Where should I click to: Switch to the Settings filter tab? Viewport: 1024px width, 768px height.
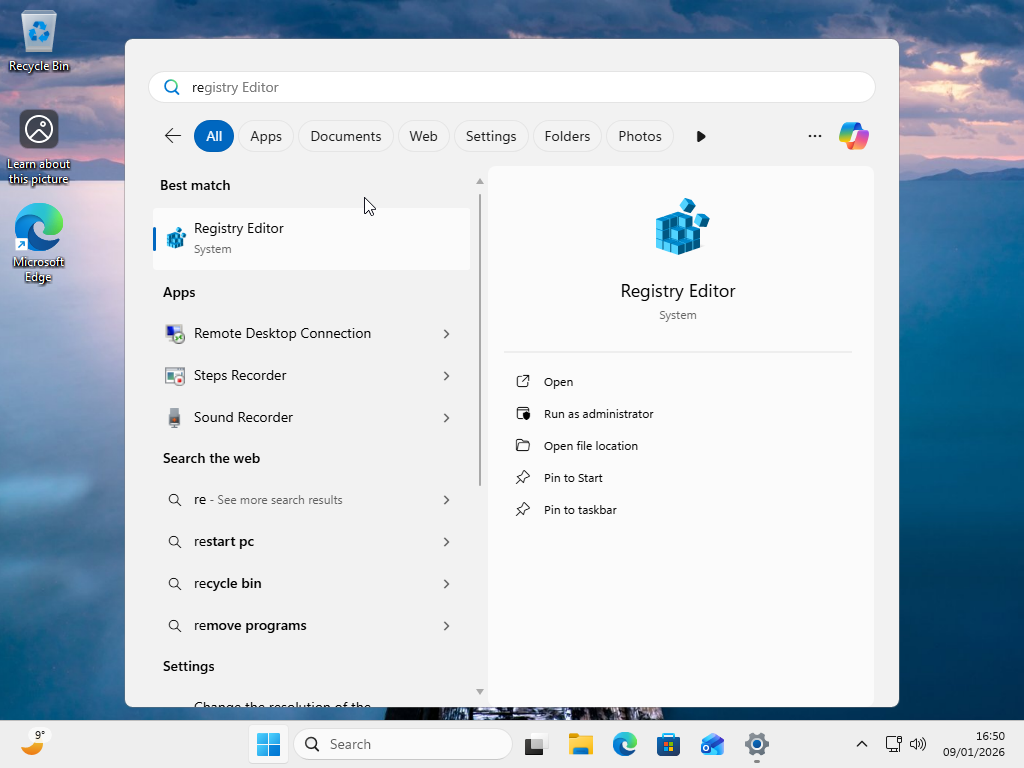click(490, 135)
